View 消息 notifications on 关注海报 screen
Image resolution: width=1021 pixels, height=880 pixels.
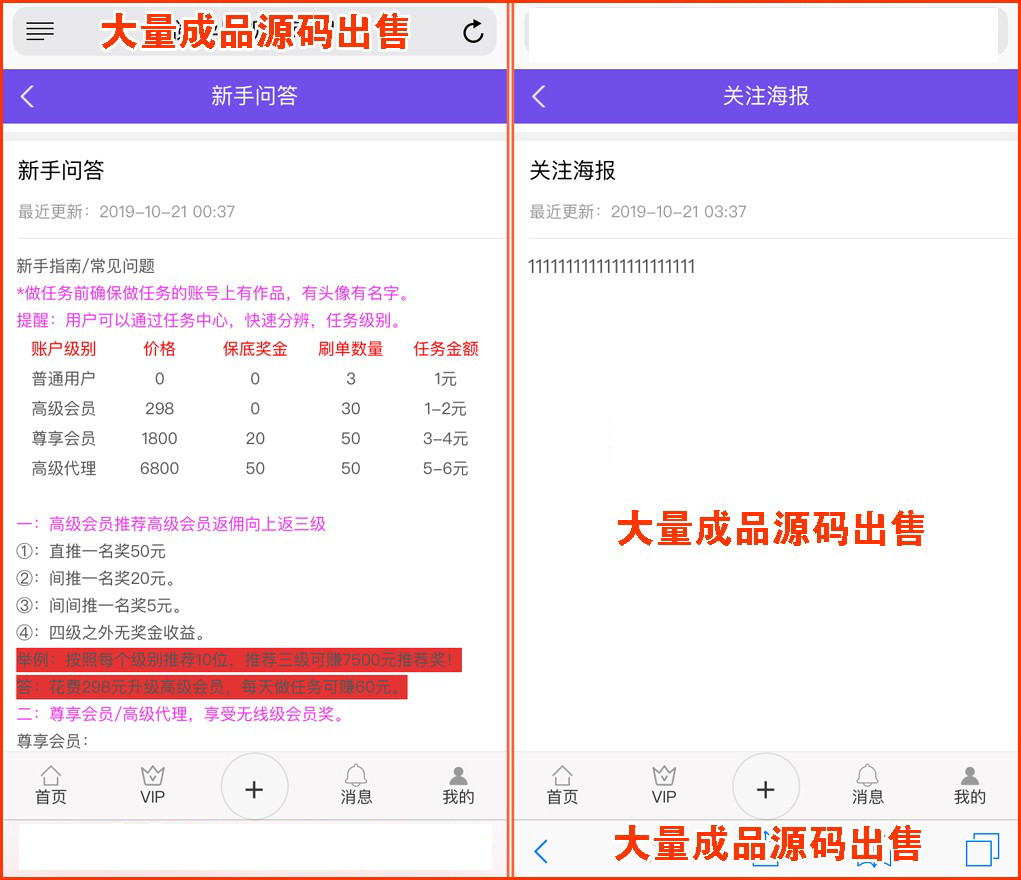click(867, 785)
